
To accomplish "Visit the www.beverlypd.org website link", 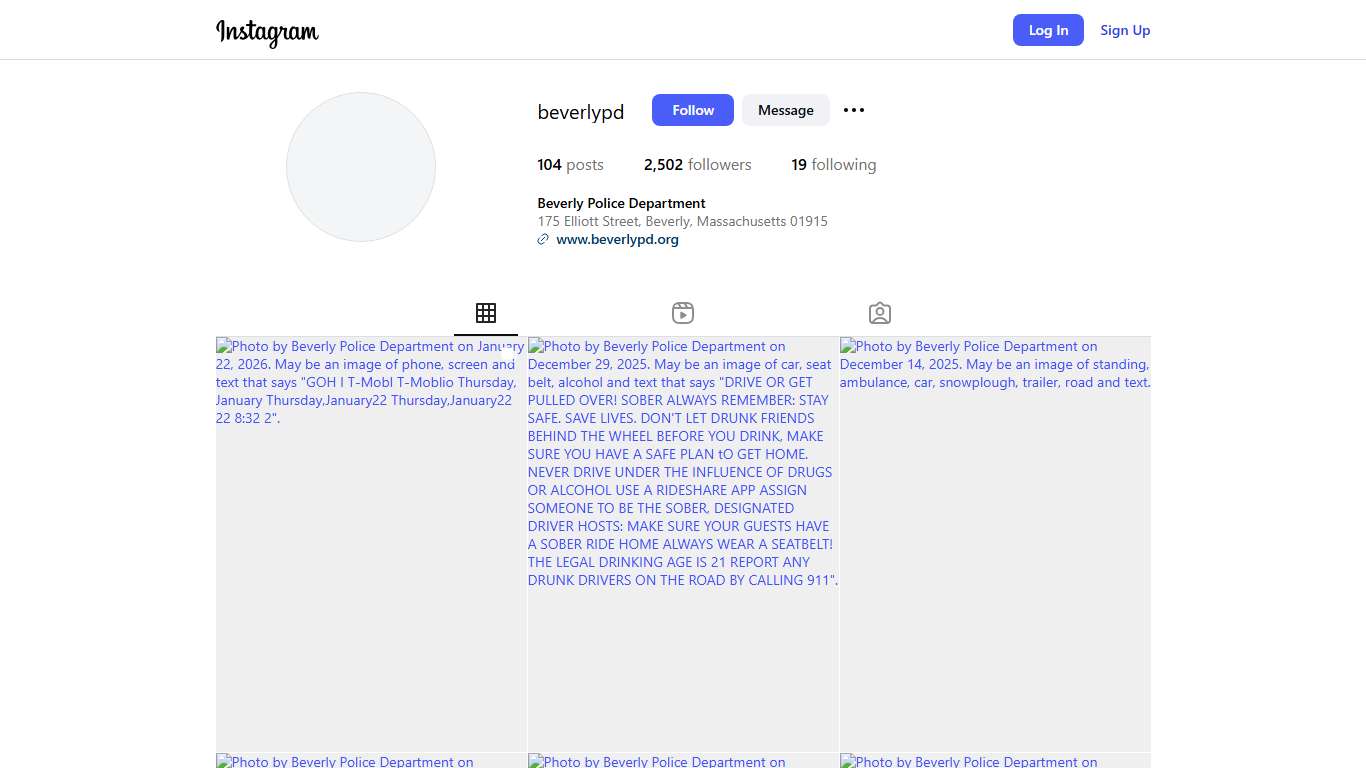I will 617,240.
